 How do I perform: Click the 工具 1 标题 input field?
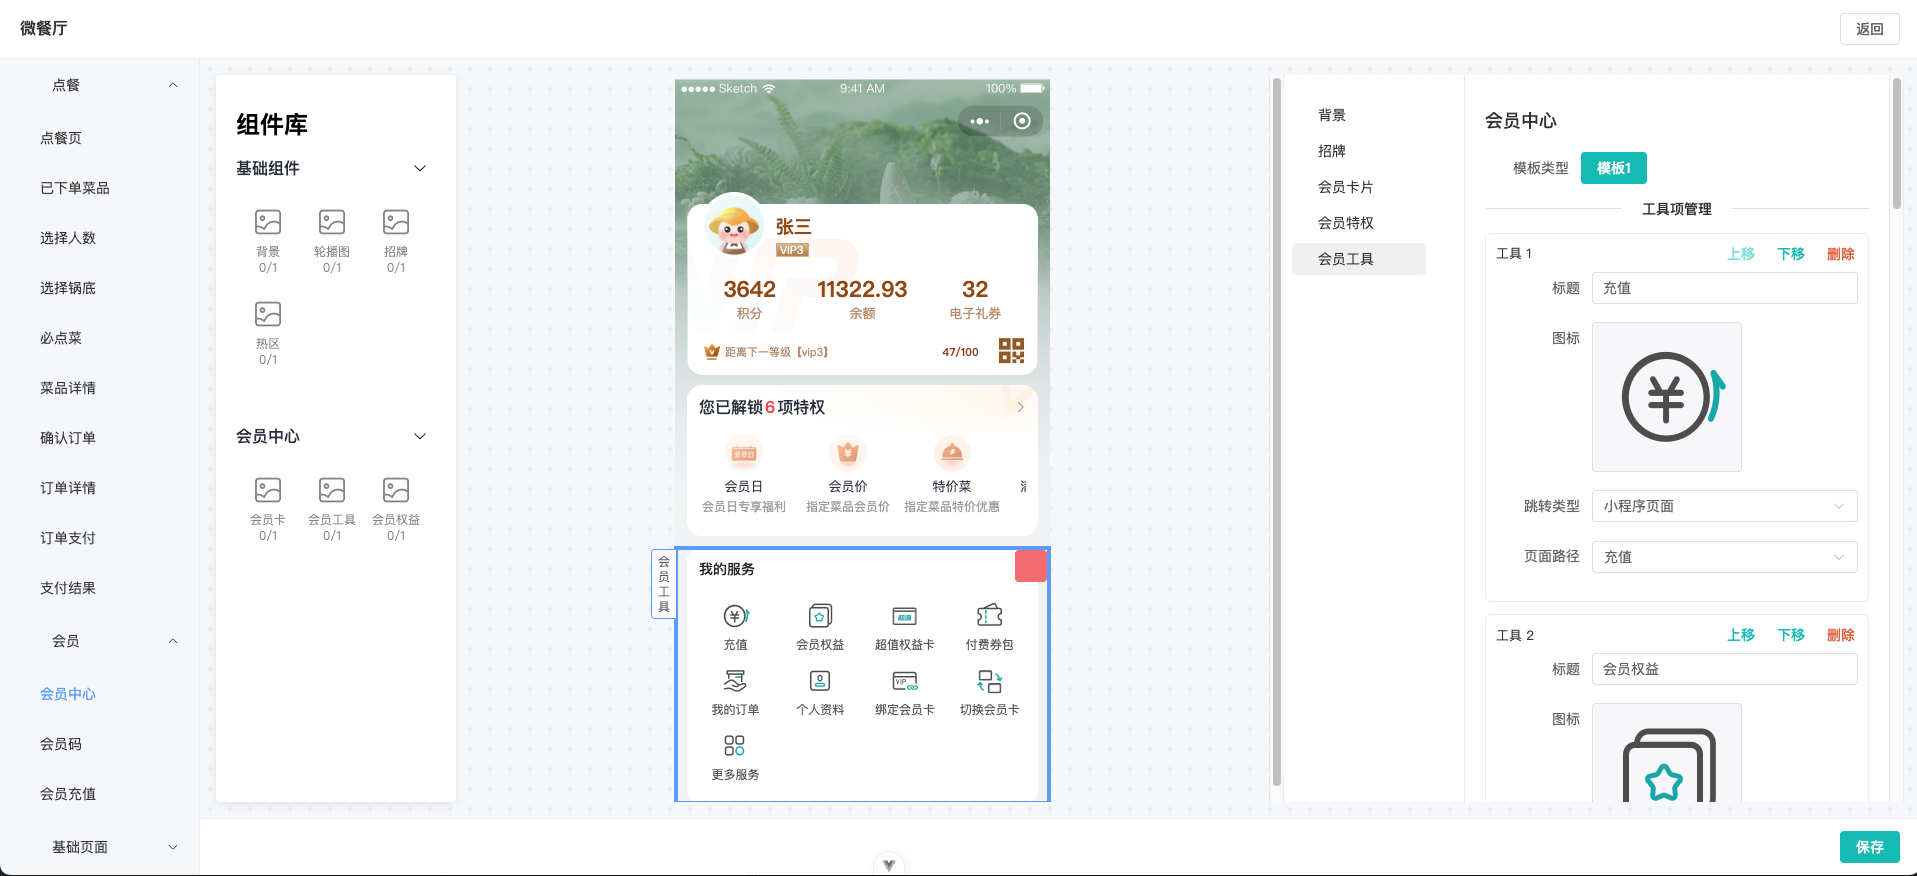1725,288
